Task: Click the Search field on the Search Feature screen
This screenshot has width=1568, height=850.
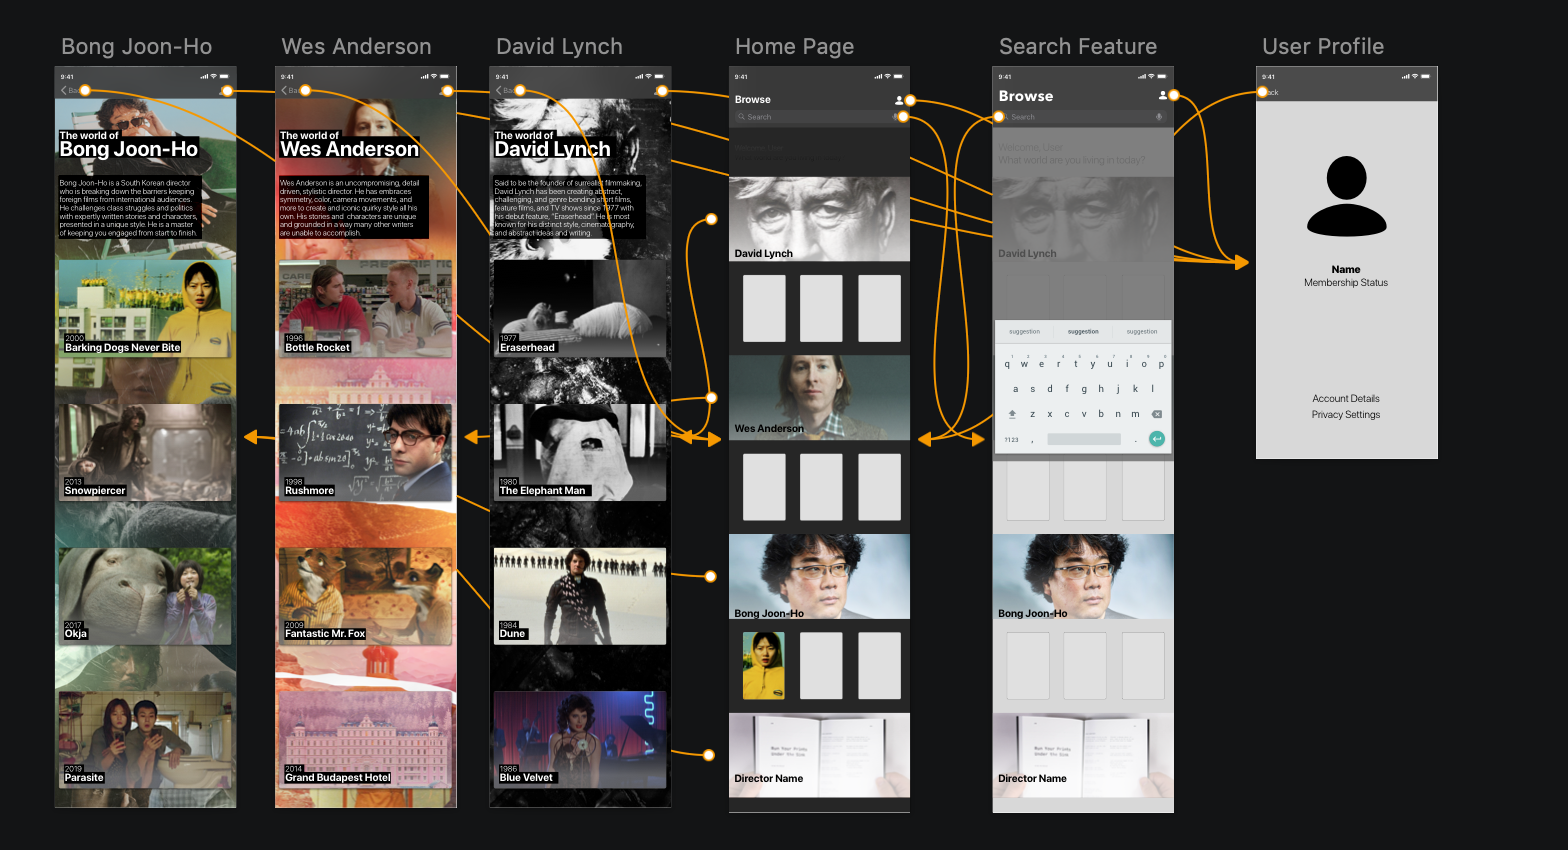Action: 1083,117
